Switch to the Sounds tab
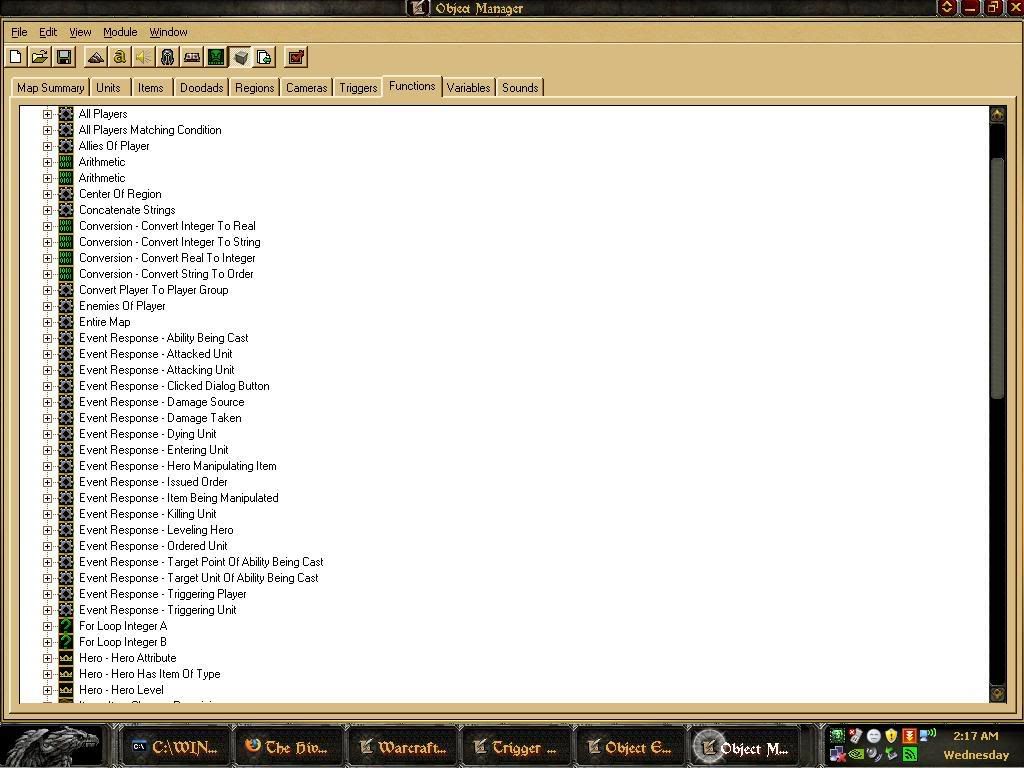Screen dimensions: 1024x768 pyautogui.click(x=520, y=88)
